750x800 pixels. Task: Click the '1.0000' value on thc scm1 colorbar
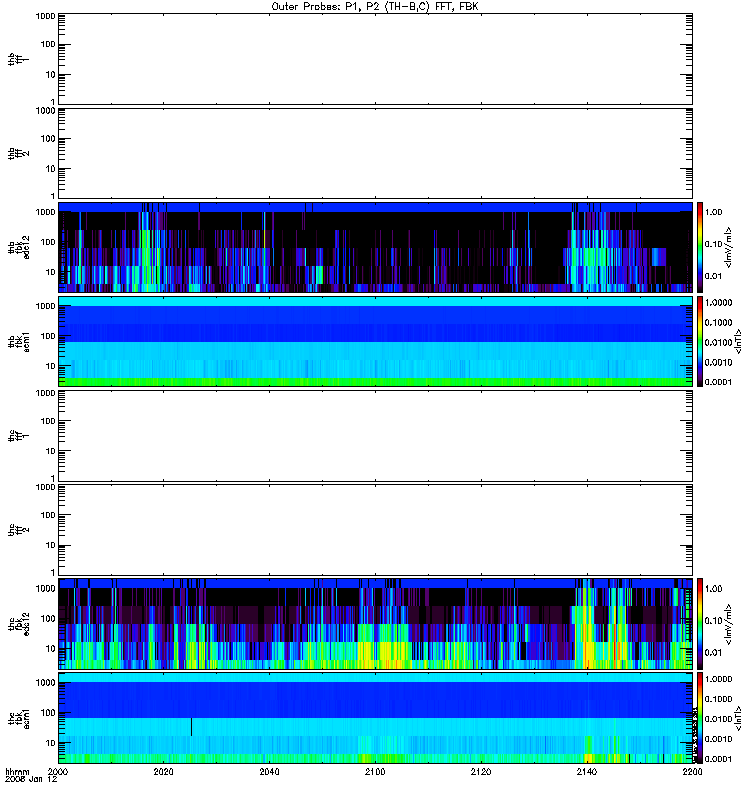pyautogui.click(x=718, y=679)
